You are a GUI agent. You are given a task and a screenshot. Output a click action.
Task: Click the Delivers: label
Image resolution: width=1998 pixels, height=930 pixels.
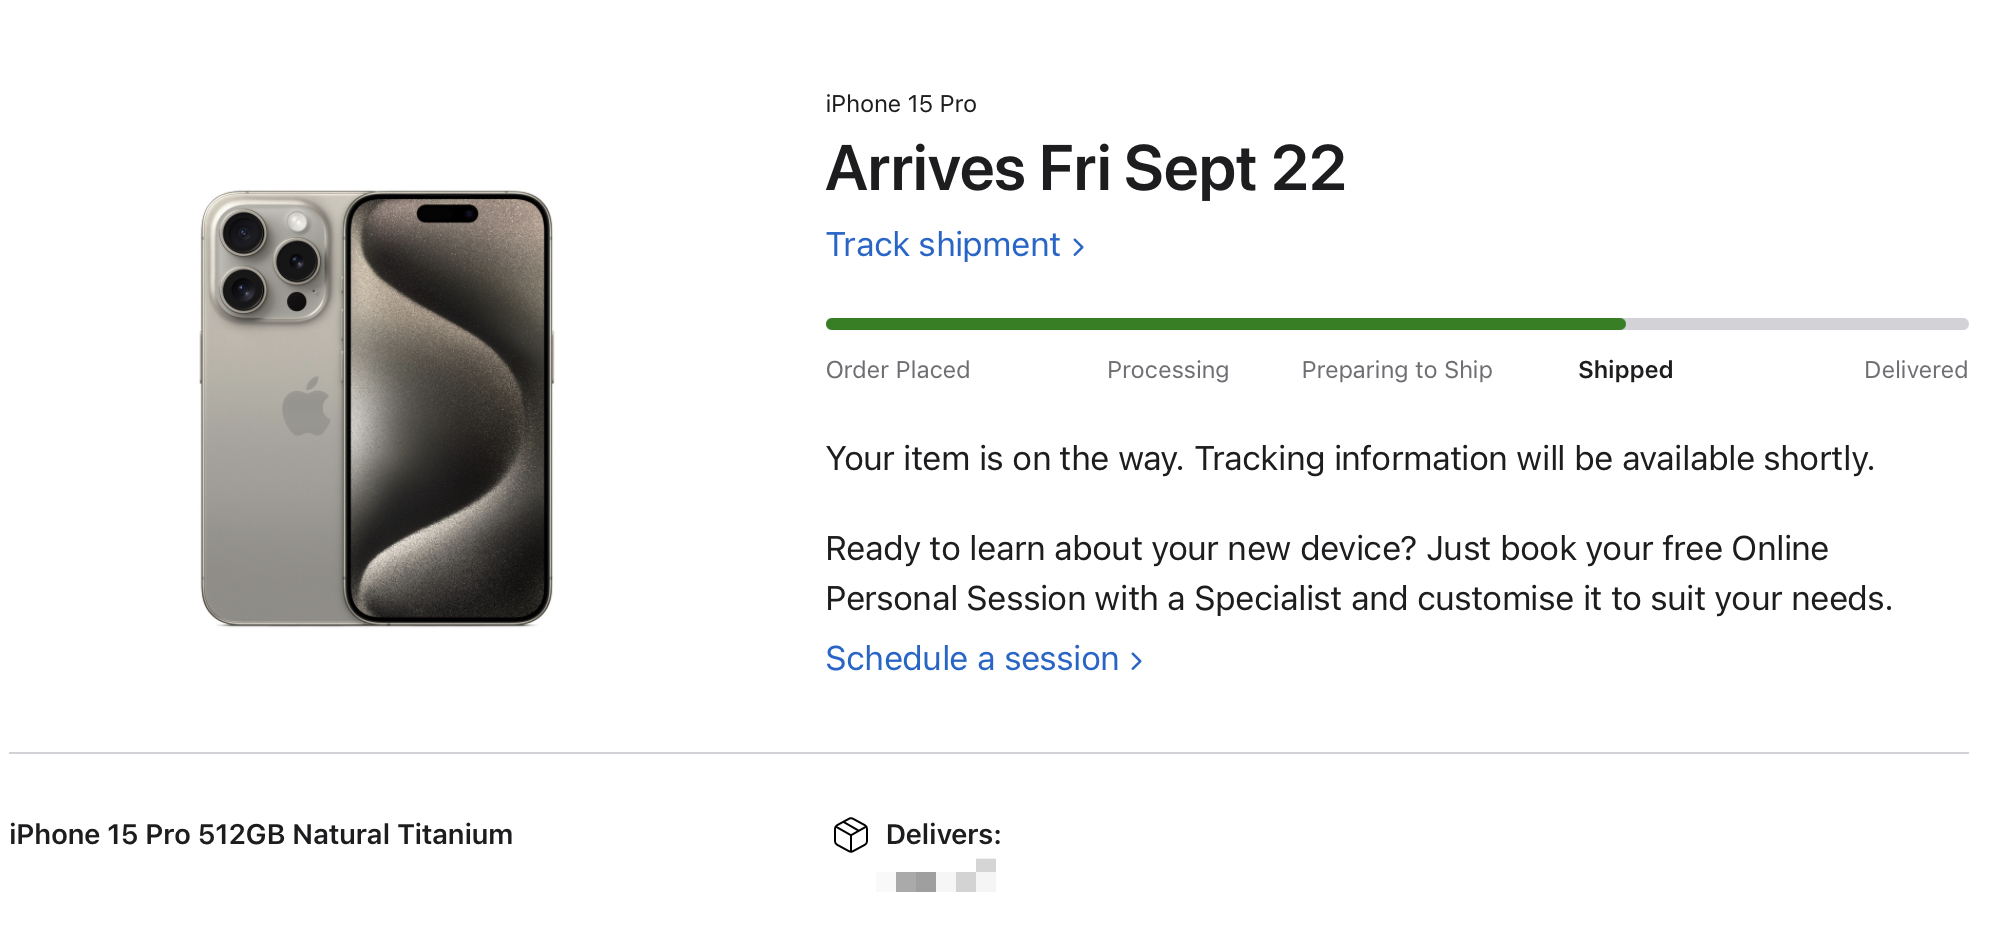coord(943,834)
